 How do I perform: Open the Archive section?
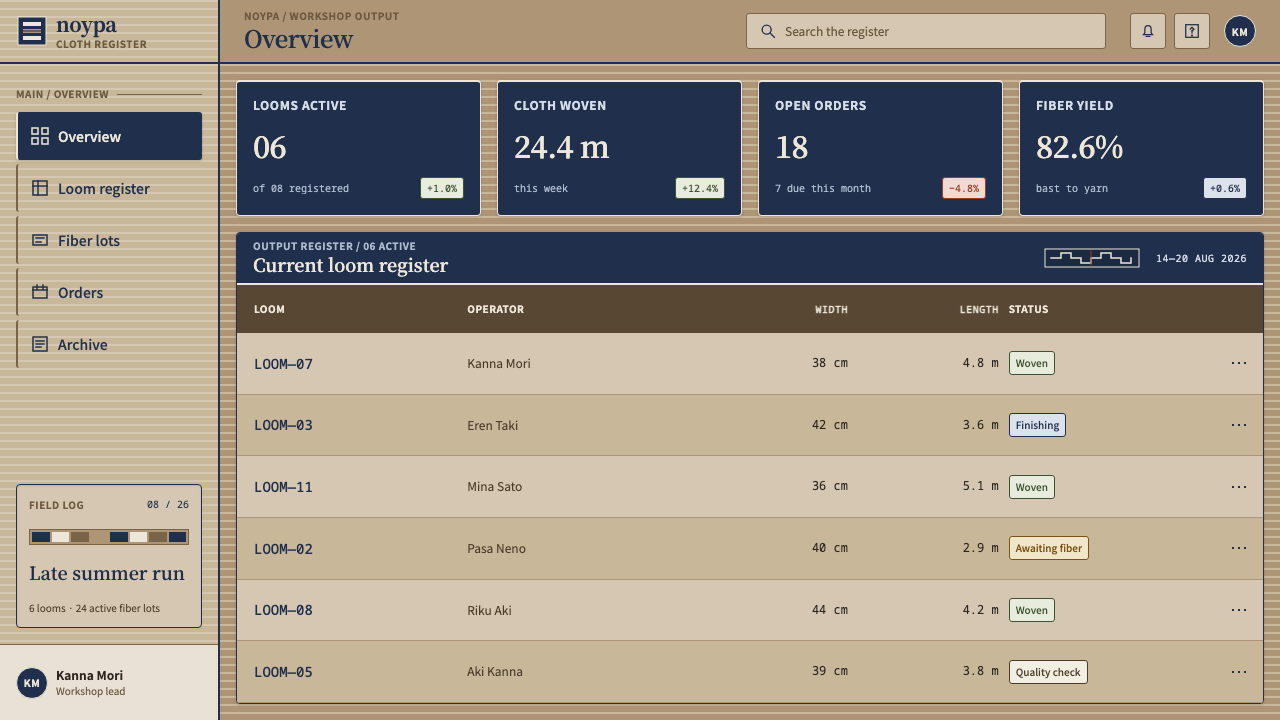(110, 344)
